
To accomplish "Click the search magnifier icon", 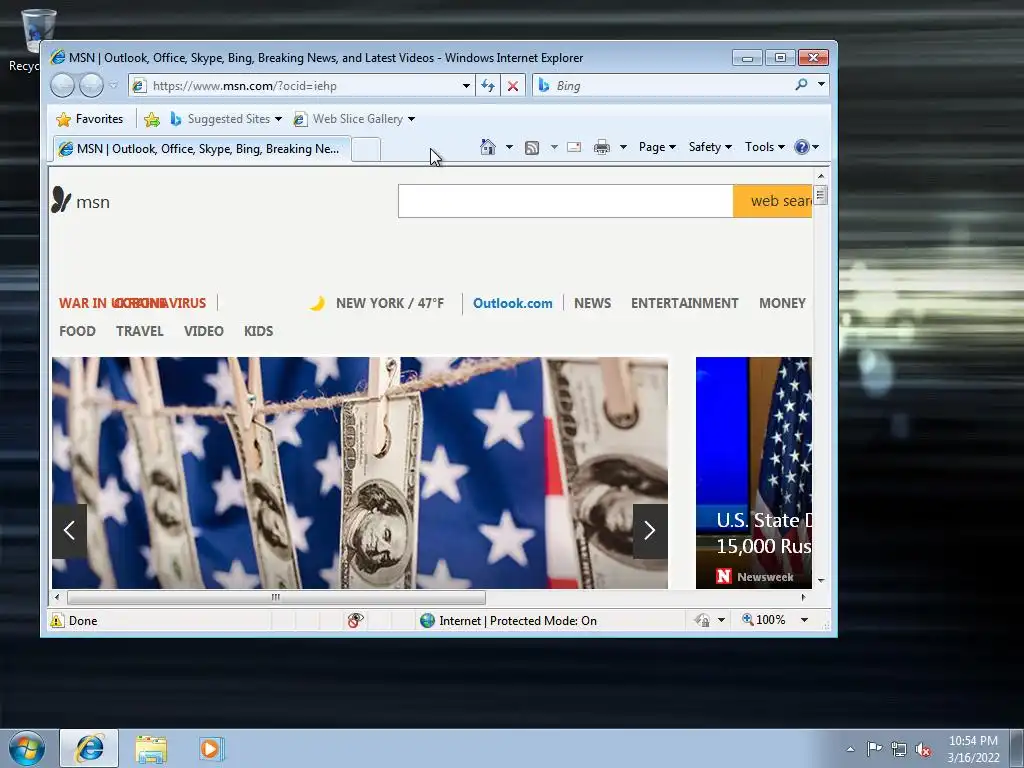I will 801,85.
